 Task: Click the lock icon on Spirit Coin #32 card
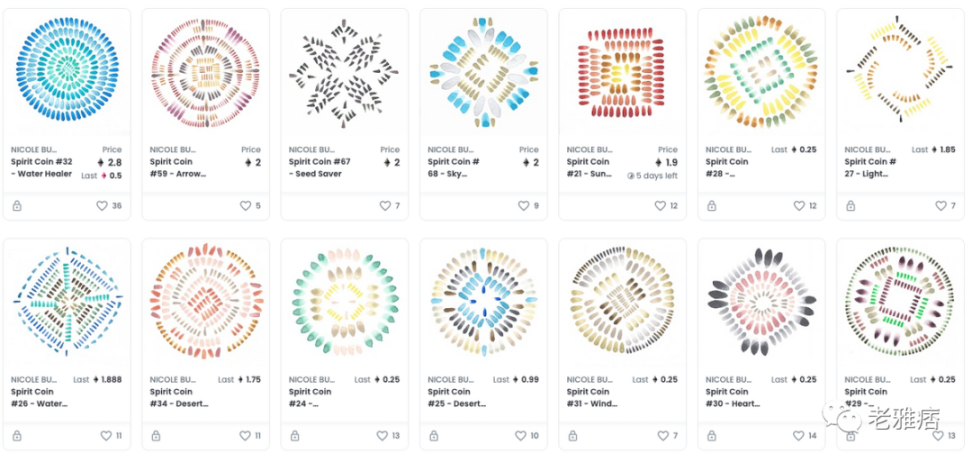(17, 206)
